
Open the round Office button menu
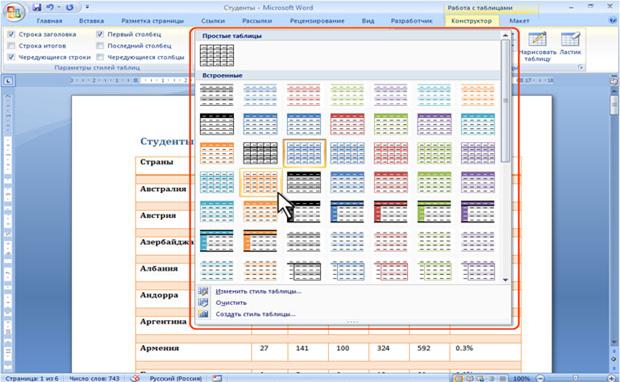point(14,13)
